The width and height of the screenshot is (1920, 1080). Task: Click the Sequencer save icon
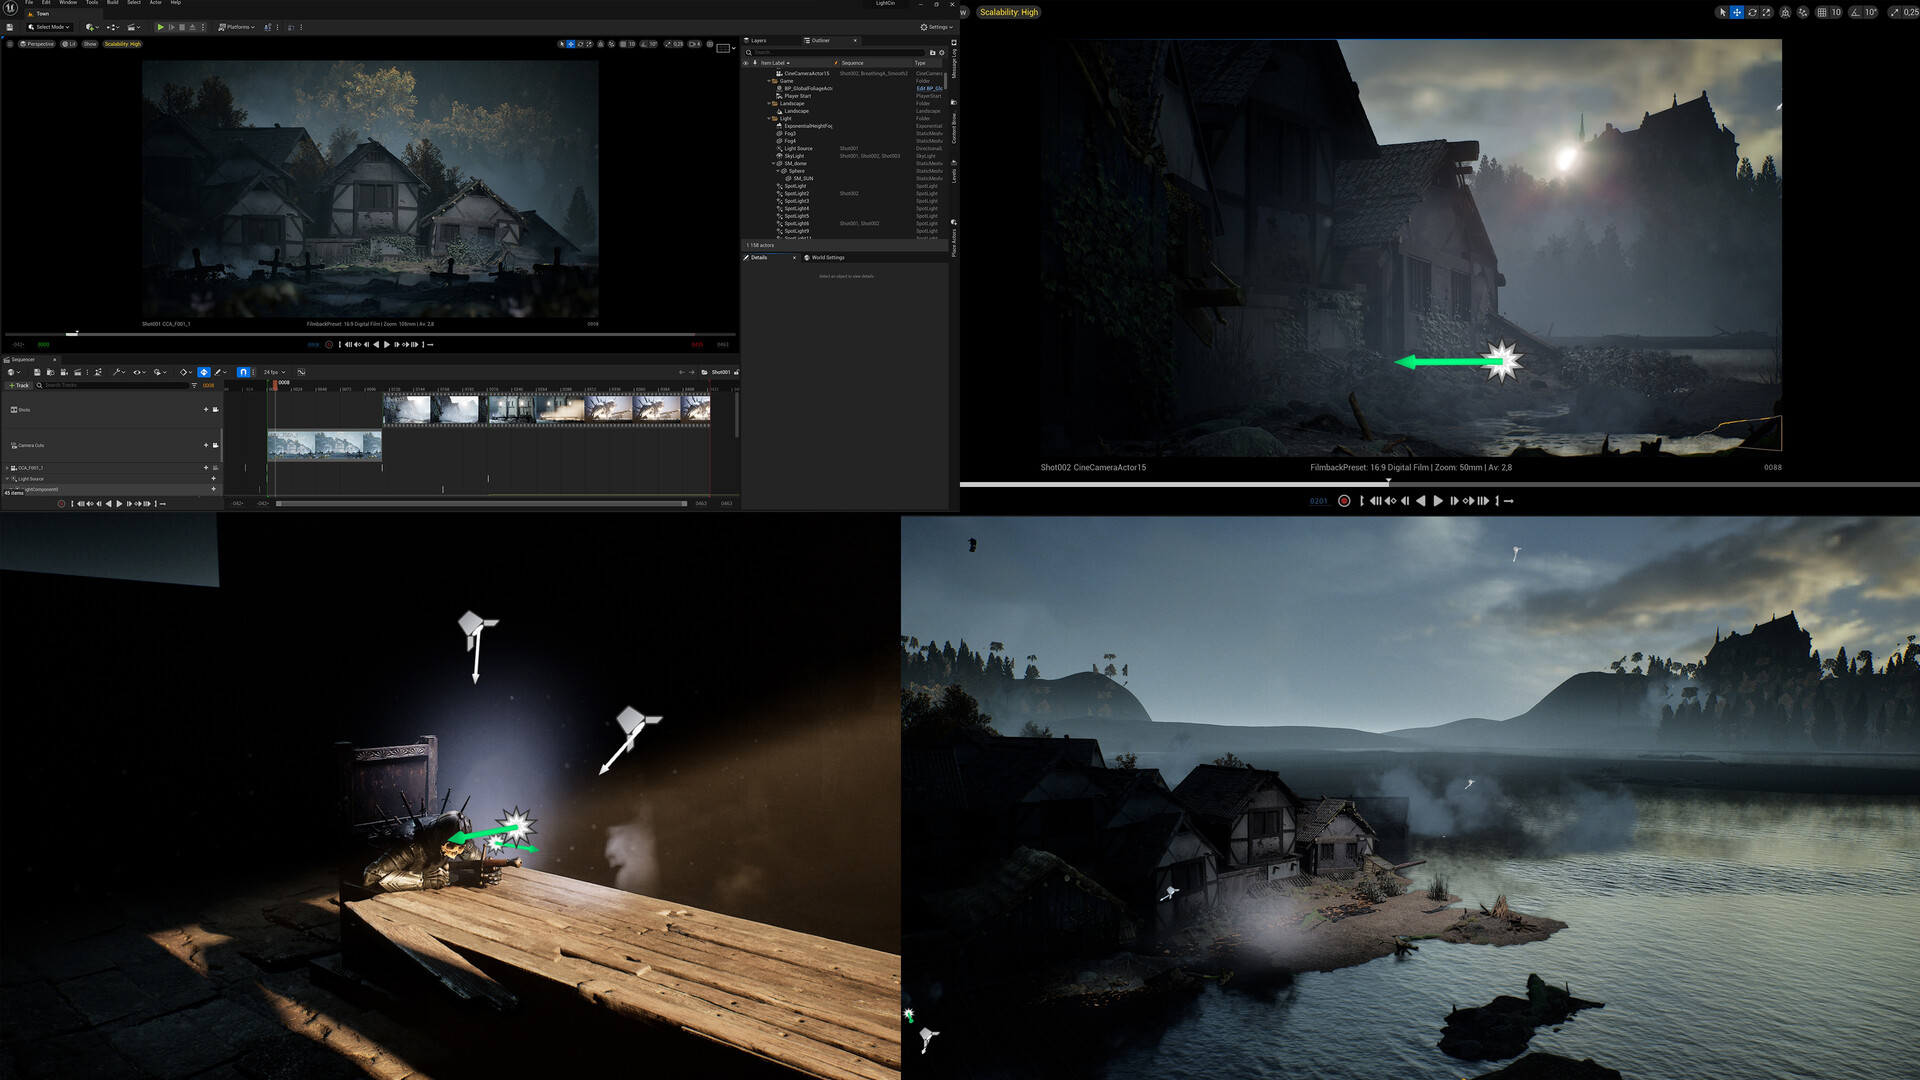(x=37, y=372)
